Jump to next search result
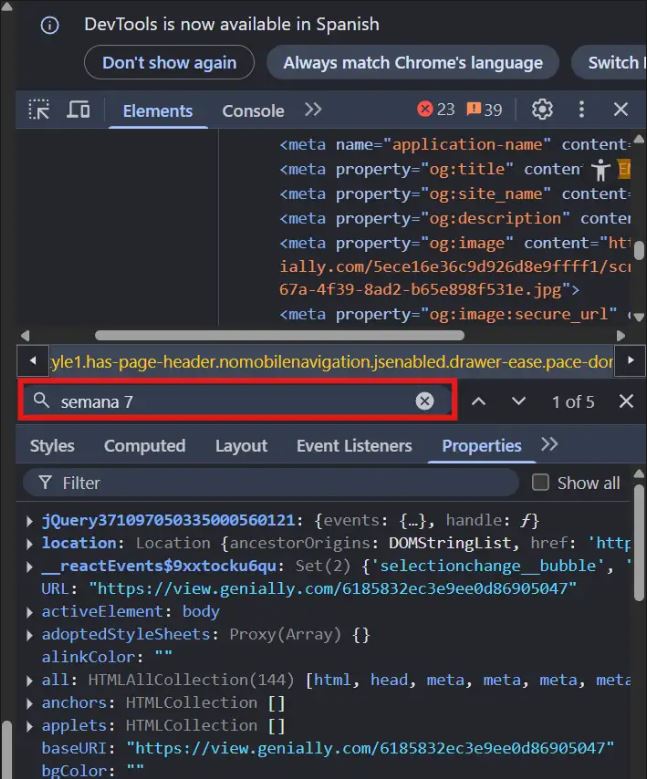 point(518,401)
